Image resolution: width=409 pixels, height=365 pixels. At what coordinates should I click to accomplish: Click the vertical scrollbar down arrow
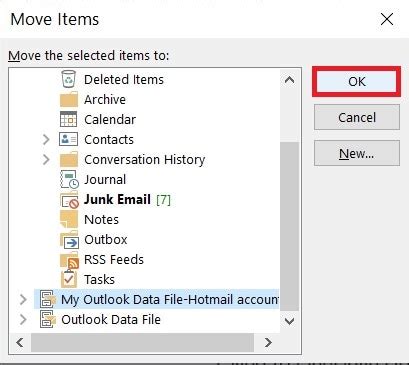pyautogui.click(x=289, y=321)
